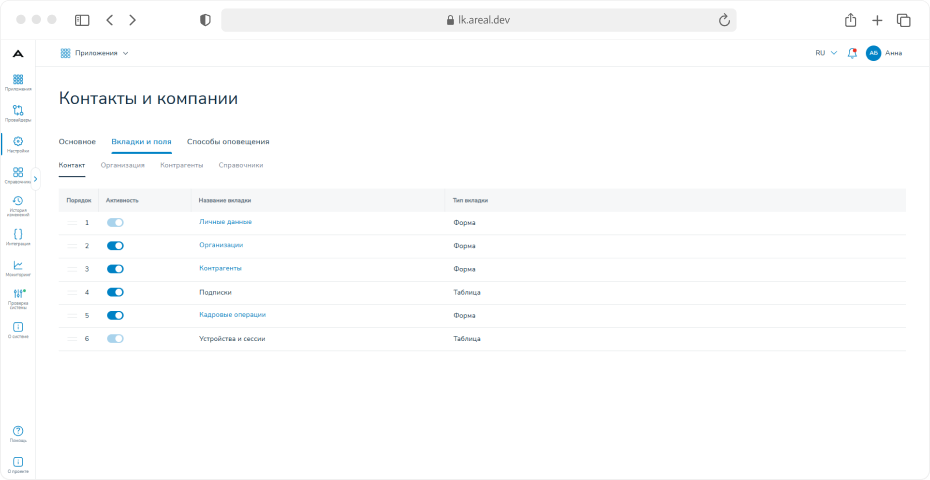Click the Порядок column header

[79, 201]
